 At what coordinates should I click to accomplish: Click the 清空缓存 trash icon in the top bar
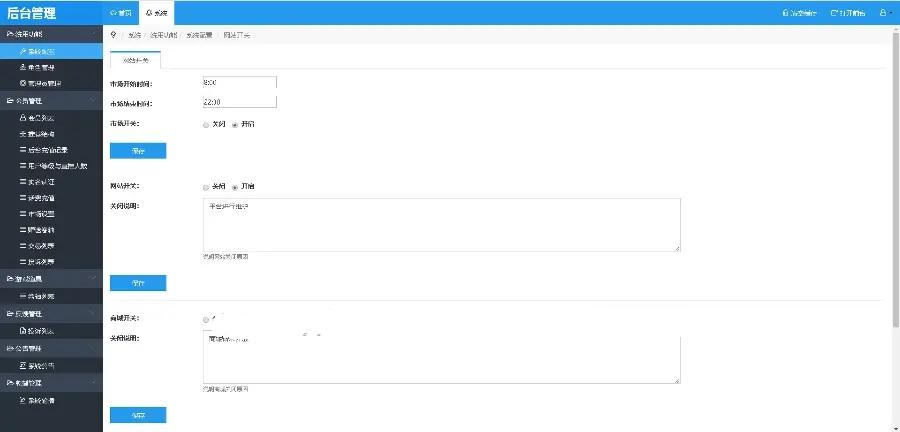coord(786,13)
